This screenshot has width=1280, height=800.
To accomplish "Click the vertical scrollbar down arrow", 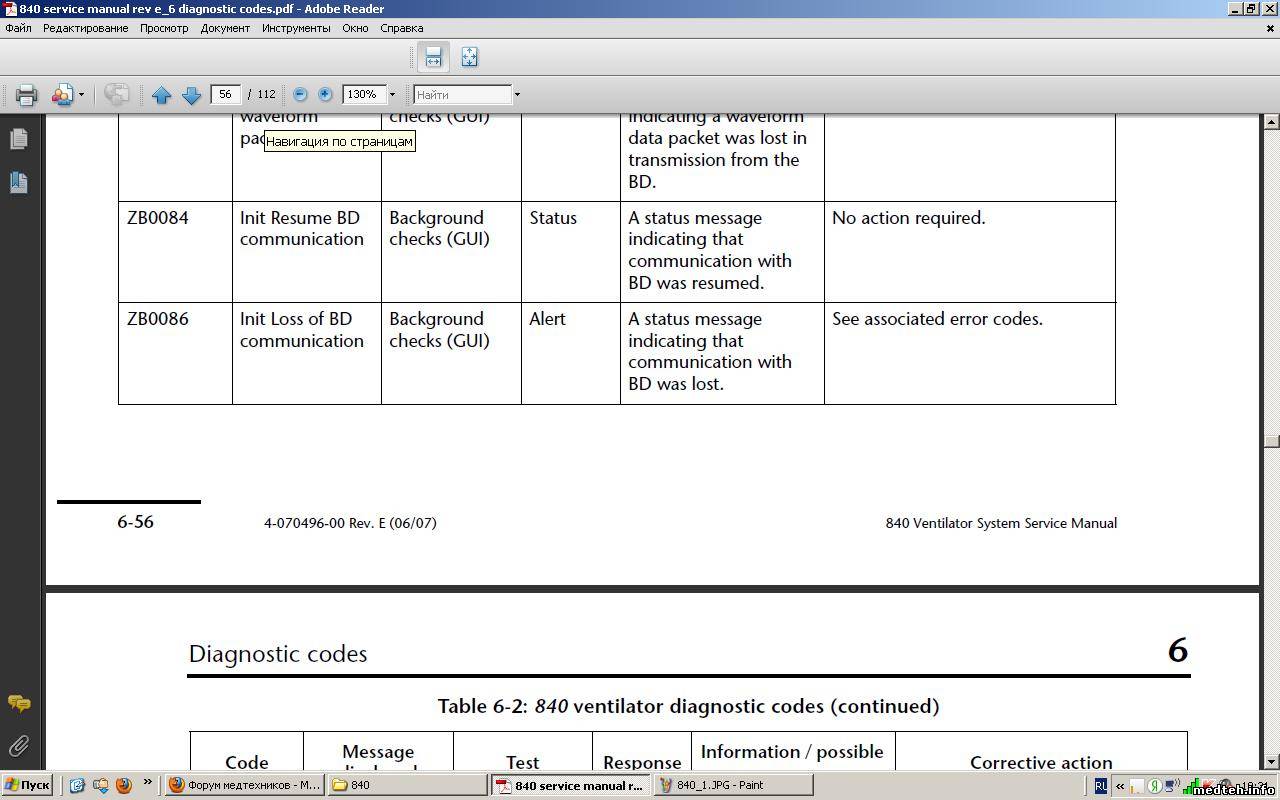I will pos(1271,762).
